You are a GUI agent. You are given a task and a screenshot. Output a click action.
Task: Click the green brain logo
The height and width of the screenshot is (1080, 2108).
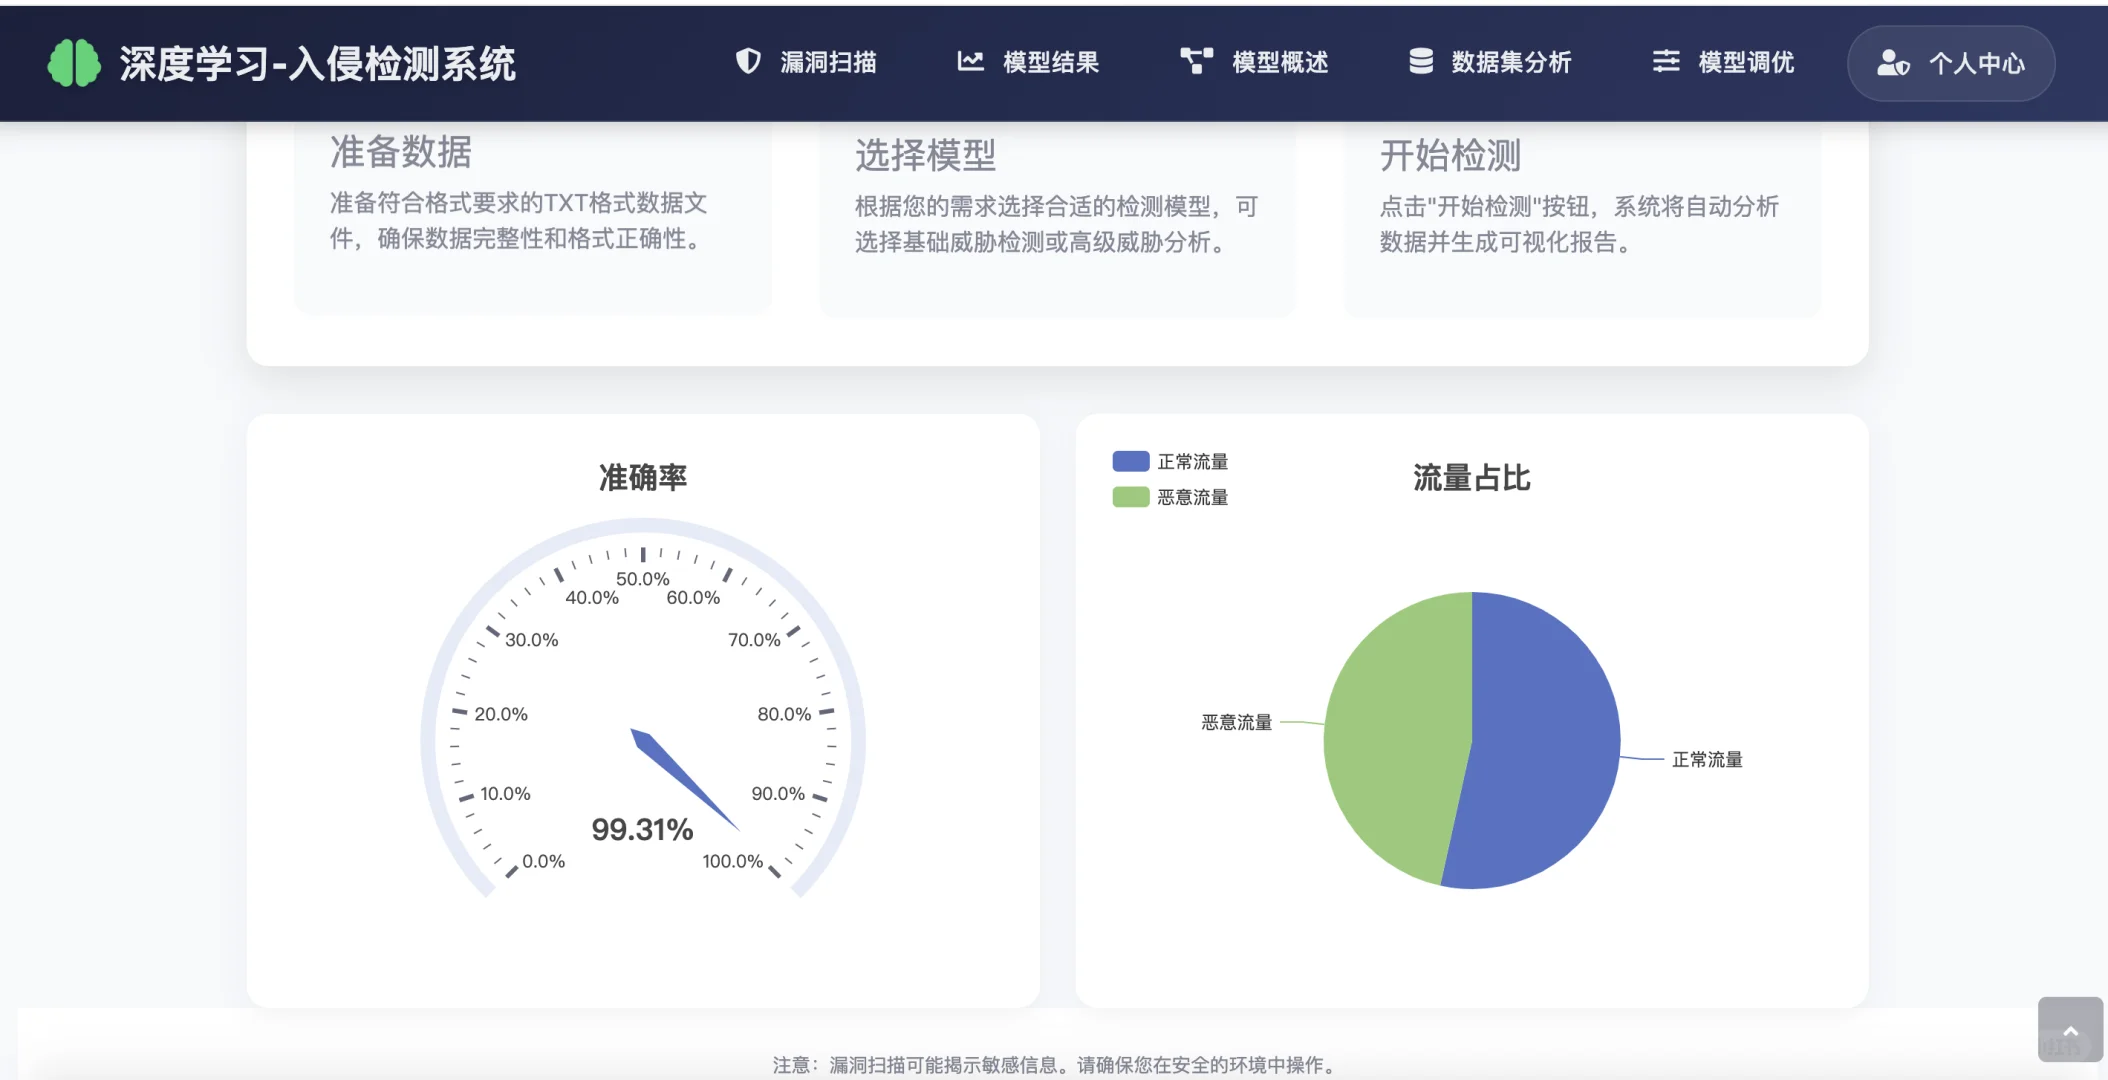pyautogui.click(x=74, y=62)
